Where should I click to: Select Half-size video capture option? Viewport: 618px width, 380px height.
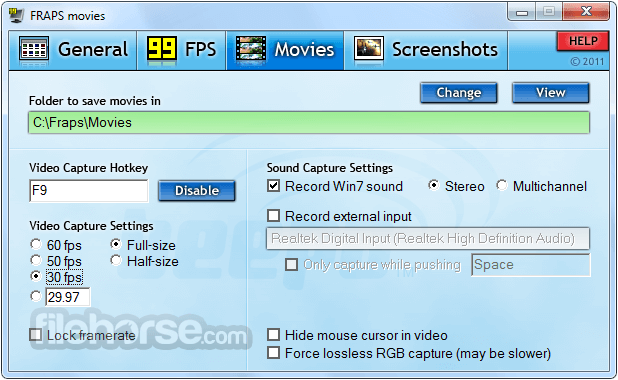click(x=116, y=261)
